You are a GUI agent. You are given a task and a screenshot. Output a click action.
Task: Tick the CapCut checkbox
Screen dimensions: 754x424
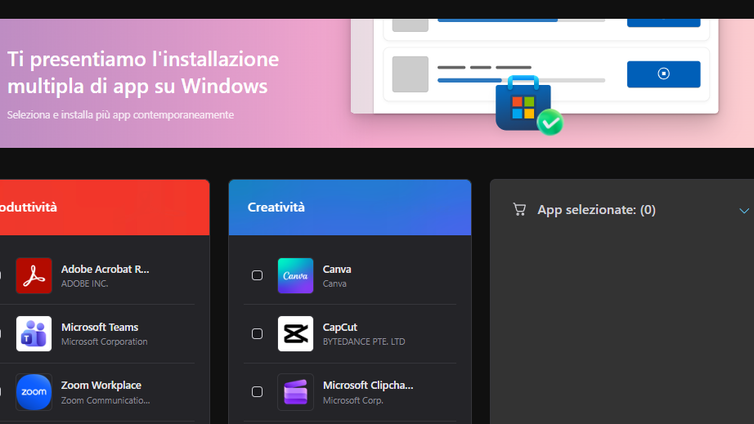[x=257, y=334]
